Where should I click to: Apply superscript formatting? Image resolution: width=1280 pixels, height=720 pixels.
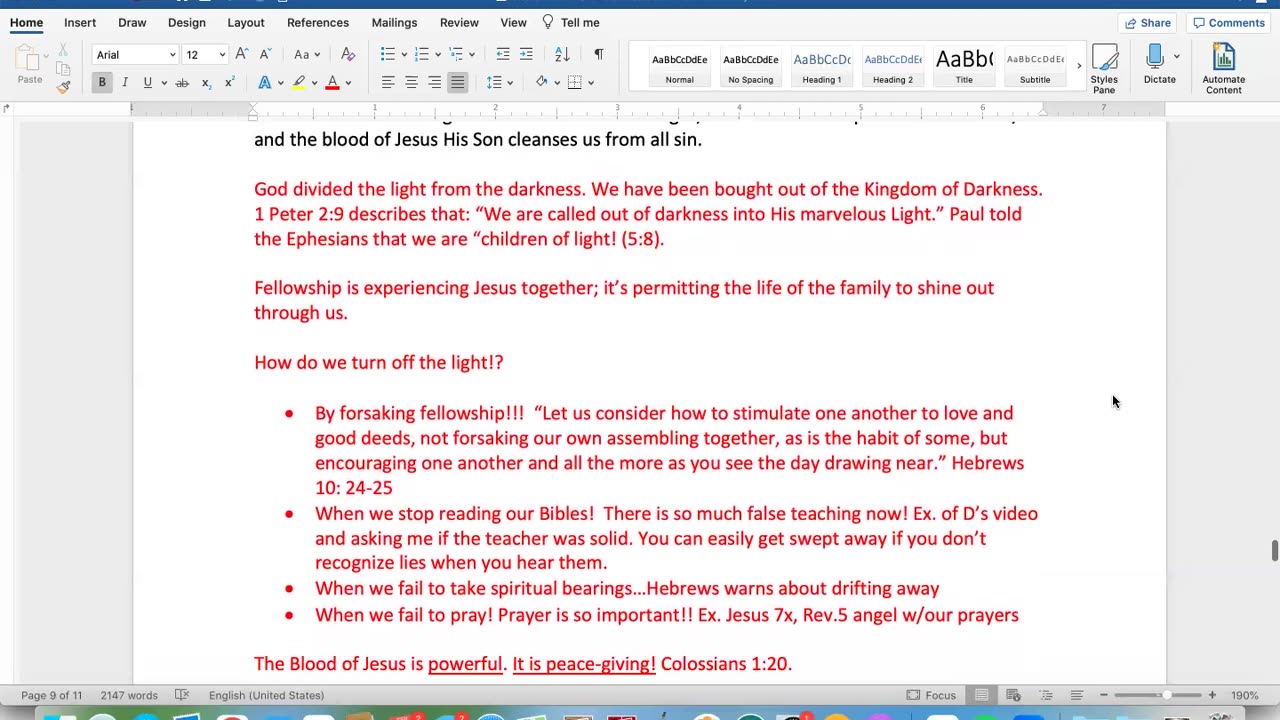click(229, 82)
